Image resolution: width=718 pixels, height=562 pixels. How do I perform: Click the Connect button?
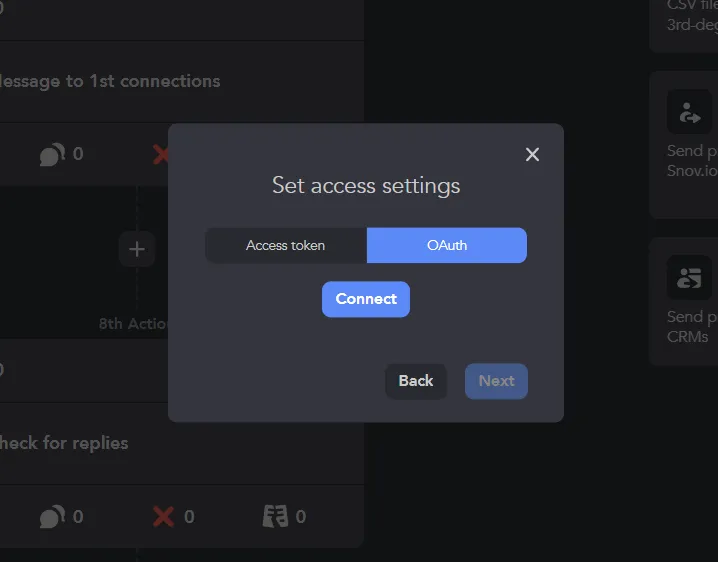366,299
